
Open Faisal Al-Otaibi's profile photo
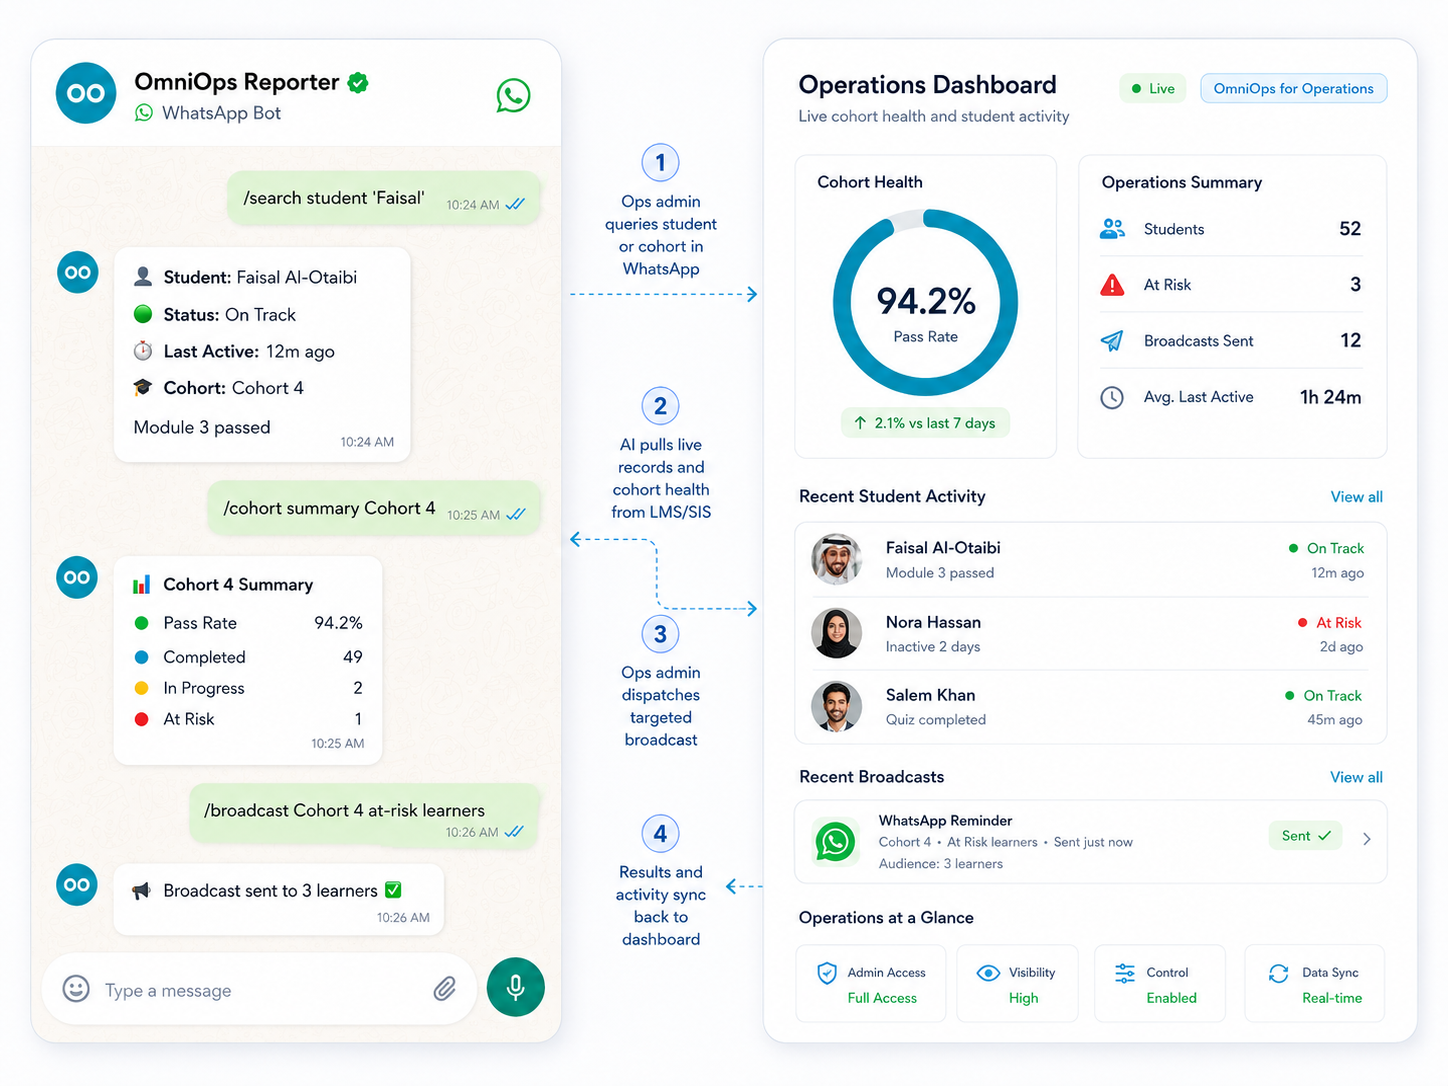[836, 559]
